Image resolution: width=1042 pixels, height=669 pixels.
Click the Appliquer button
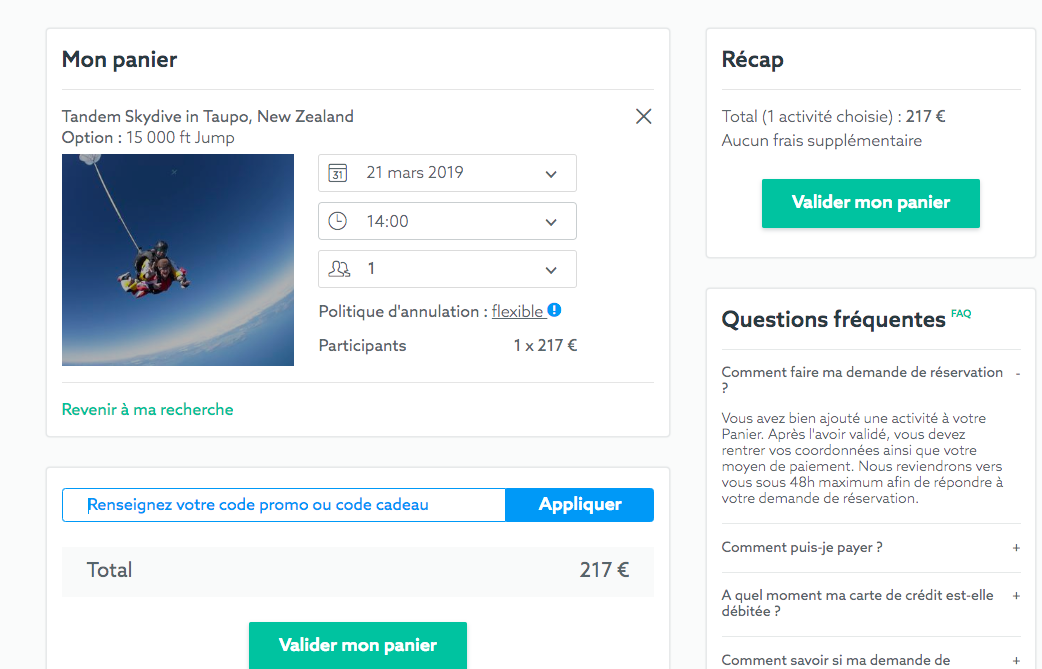(579, 505)
